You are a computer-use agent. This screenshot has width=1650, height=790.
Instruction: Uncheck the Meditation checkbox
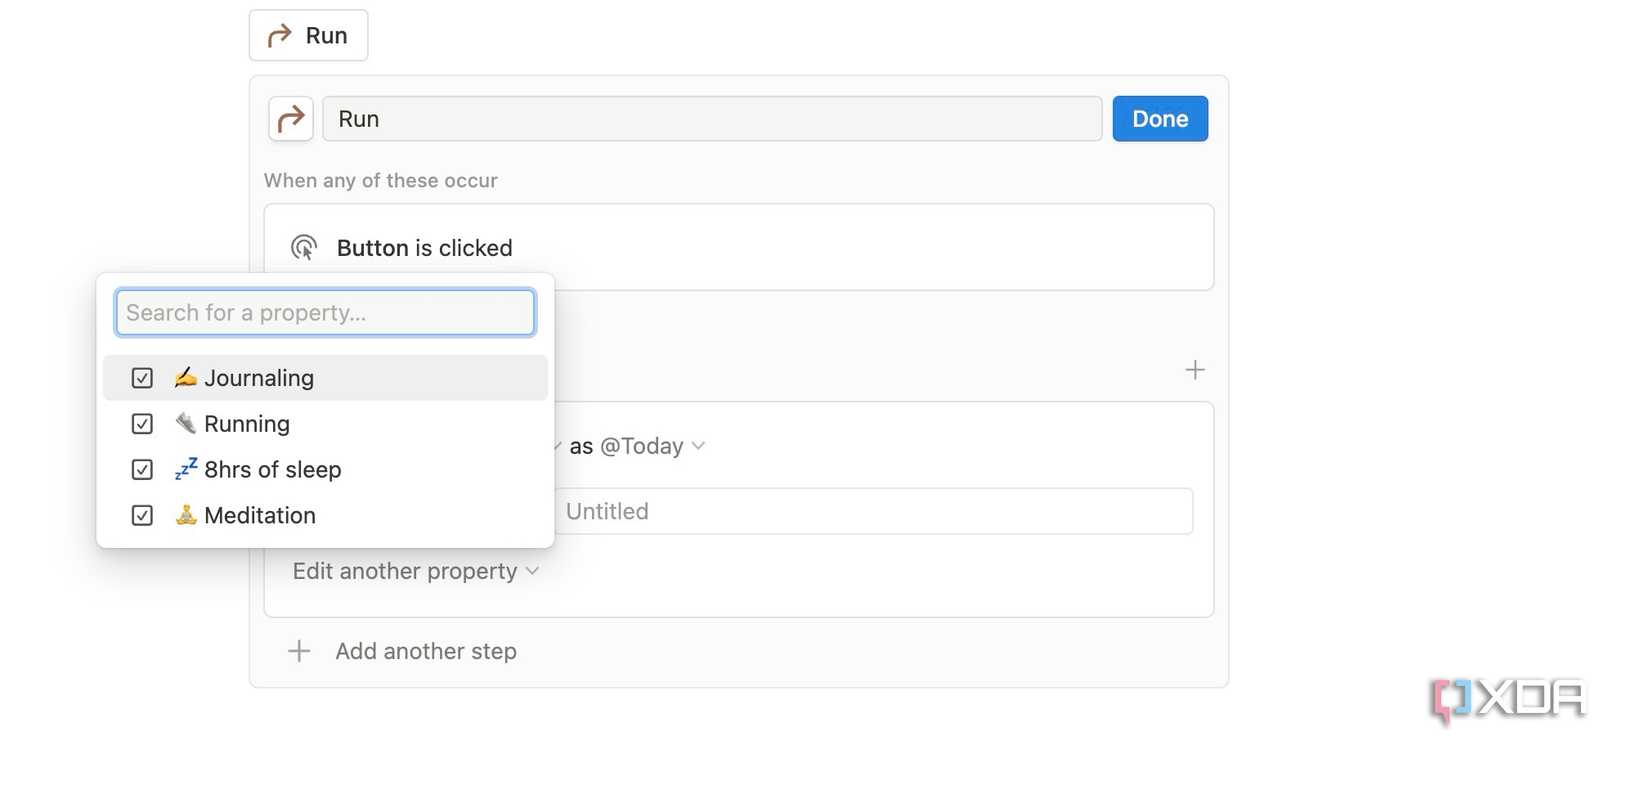click(x=141, y=515)
